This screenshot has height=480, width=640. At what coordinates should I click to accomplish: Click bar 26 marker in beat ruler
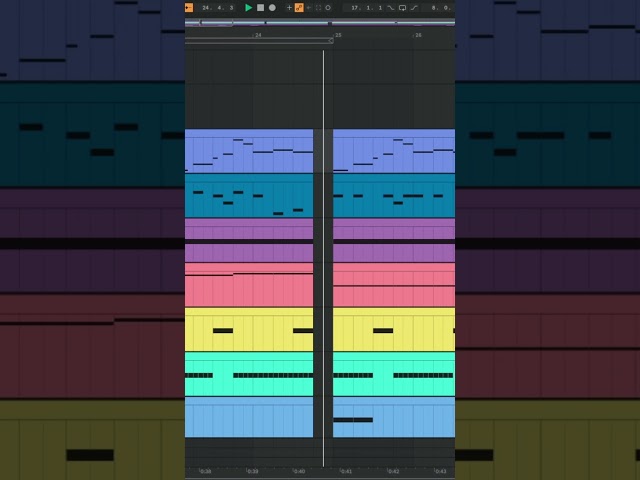tap(417, 35)
